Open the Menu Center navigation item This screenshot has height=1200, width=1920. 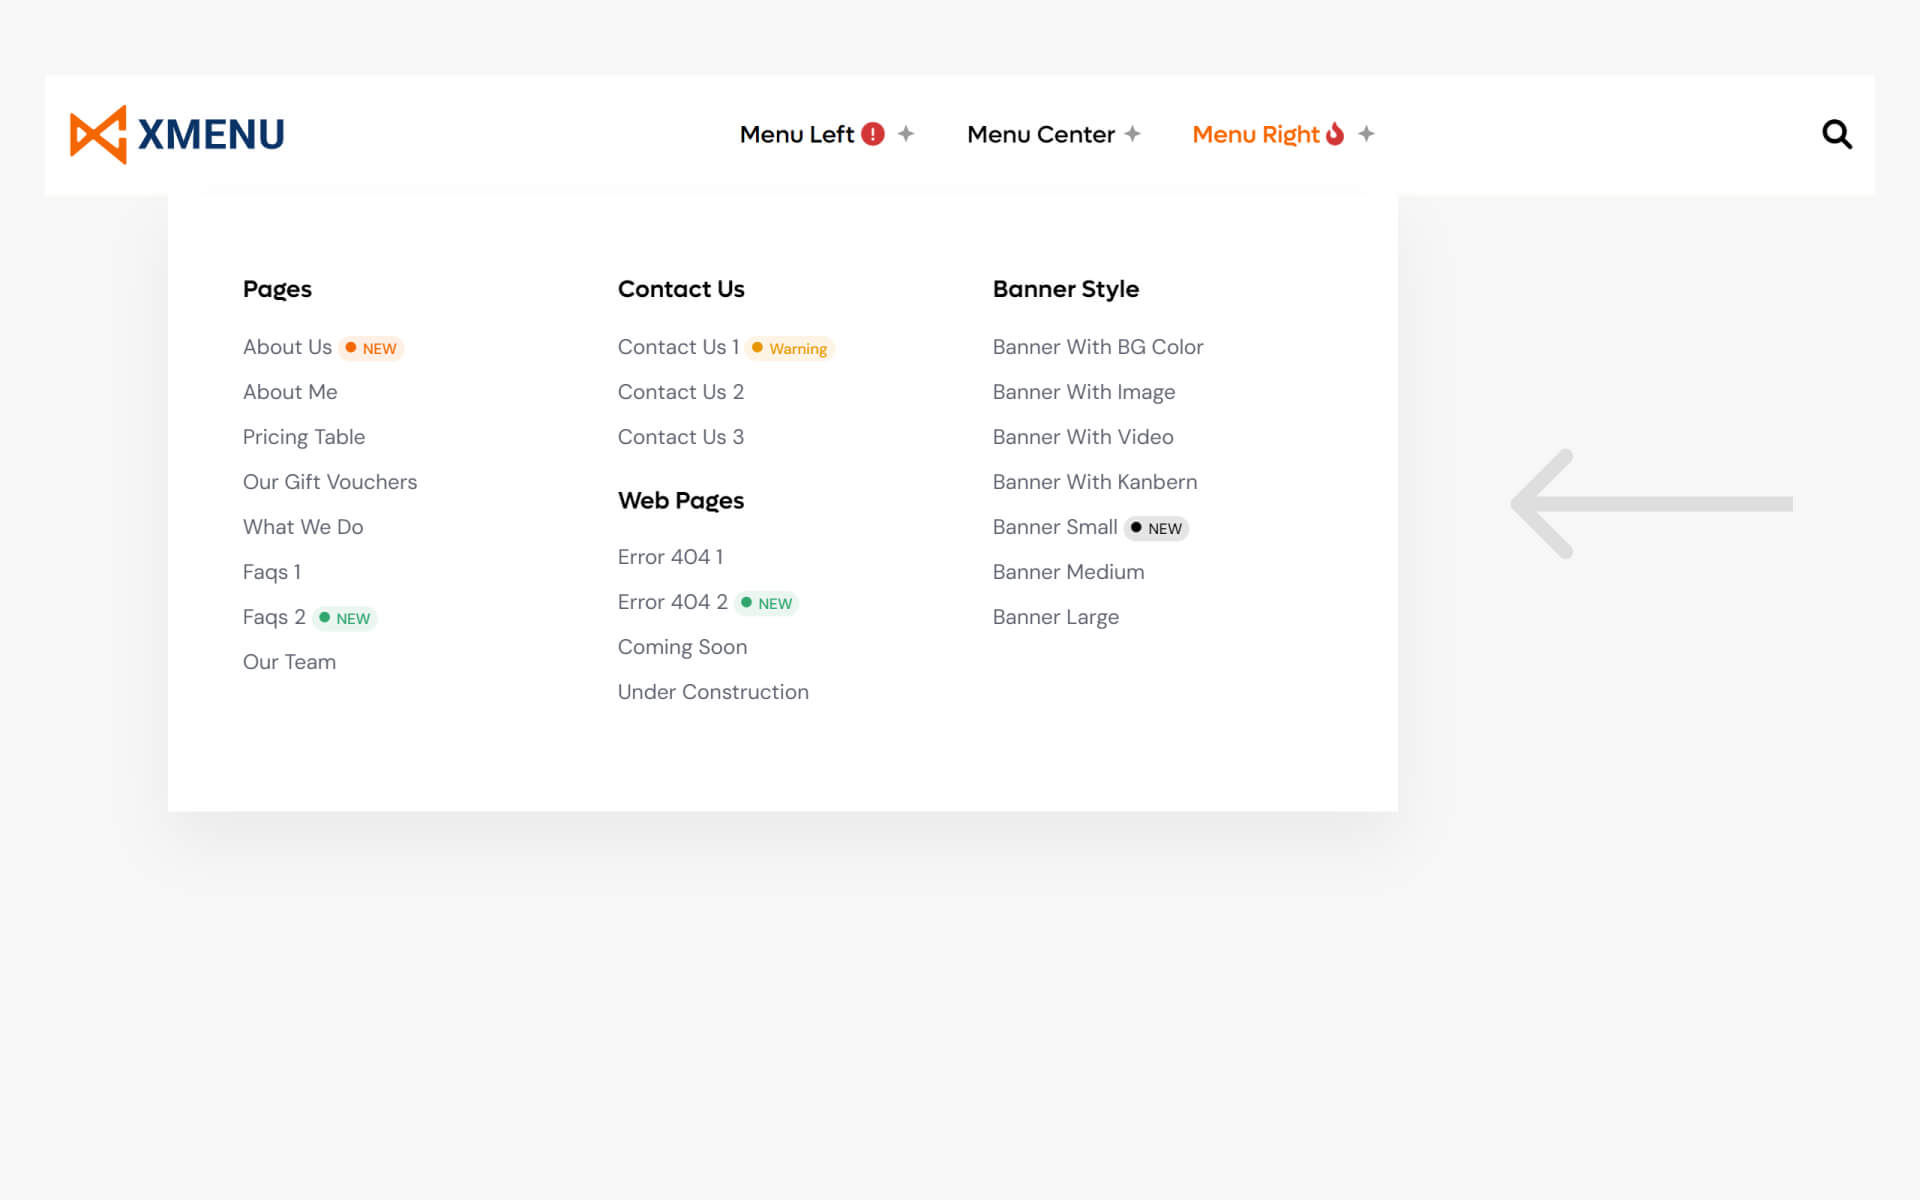point(1040,134)
